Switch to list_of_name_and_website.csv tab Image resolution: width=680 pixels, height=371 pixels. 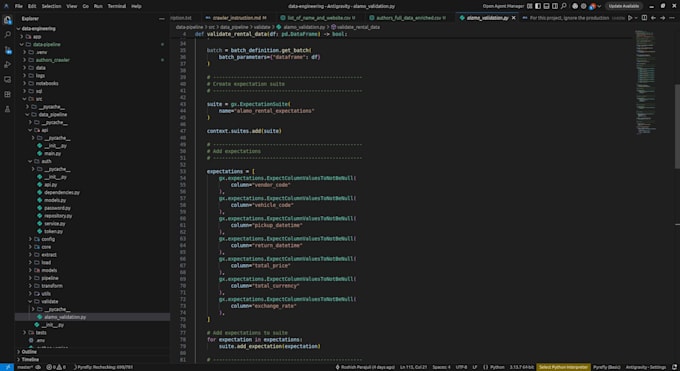pos(318,18)
